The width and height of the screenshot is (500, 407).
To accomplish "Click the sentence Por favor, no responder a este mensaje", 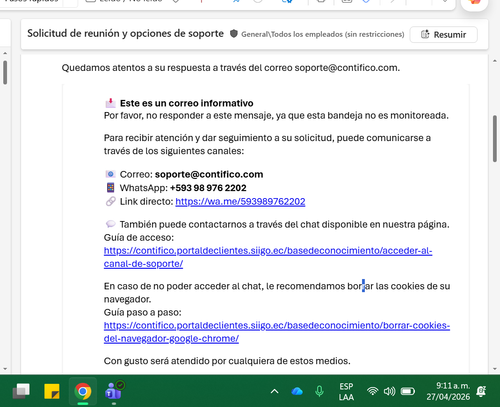I will pos(276,116).
